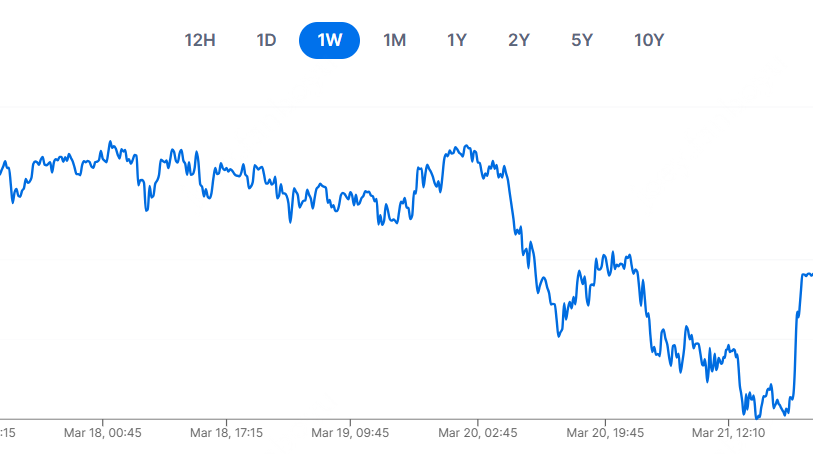Click the "Mar 18, 00:45" axis label
Screen dimensions: 813x454
tap(105, 433)
